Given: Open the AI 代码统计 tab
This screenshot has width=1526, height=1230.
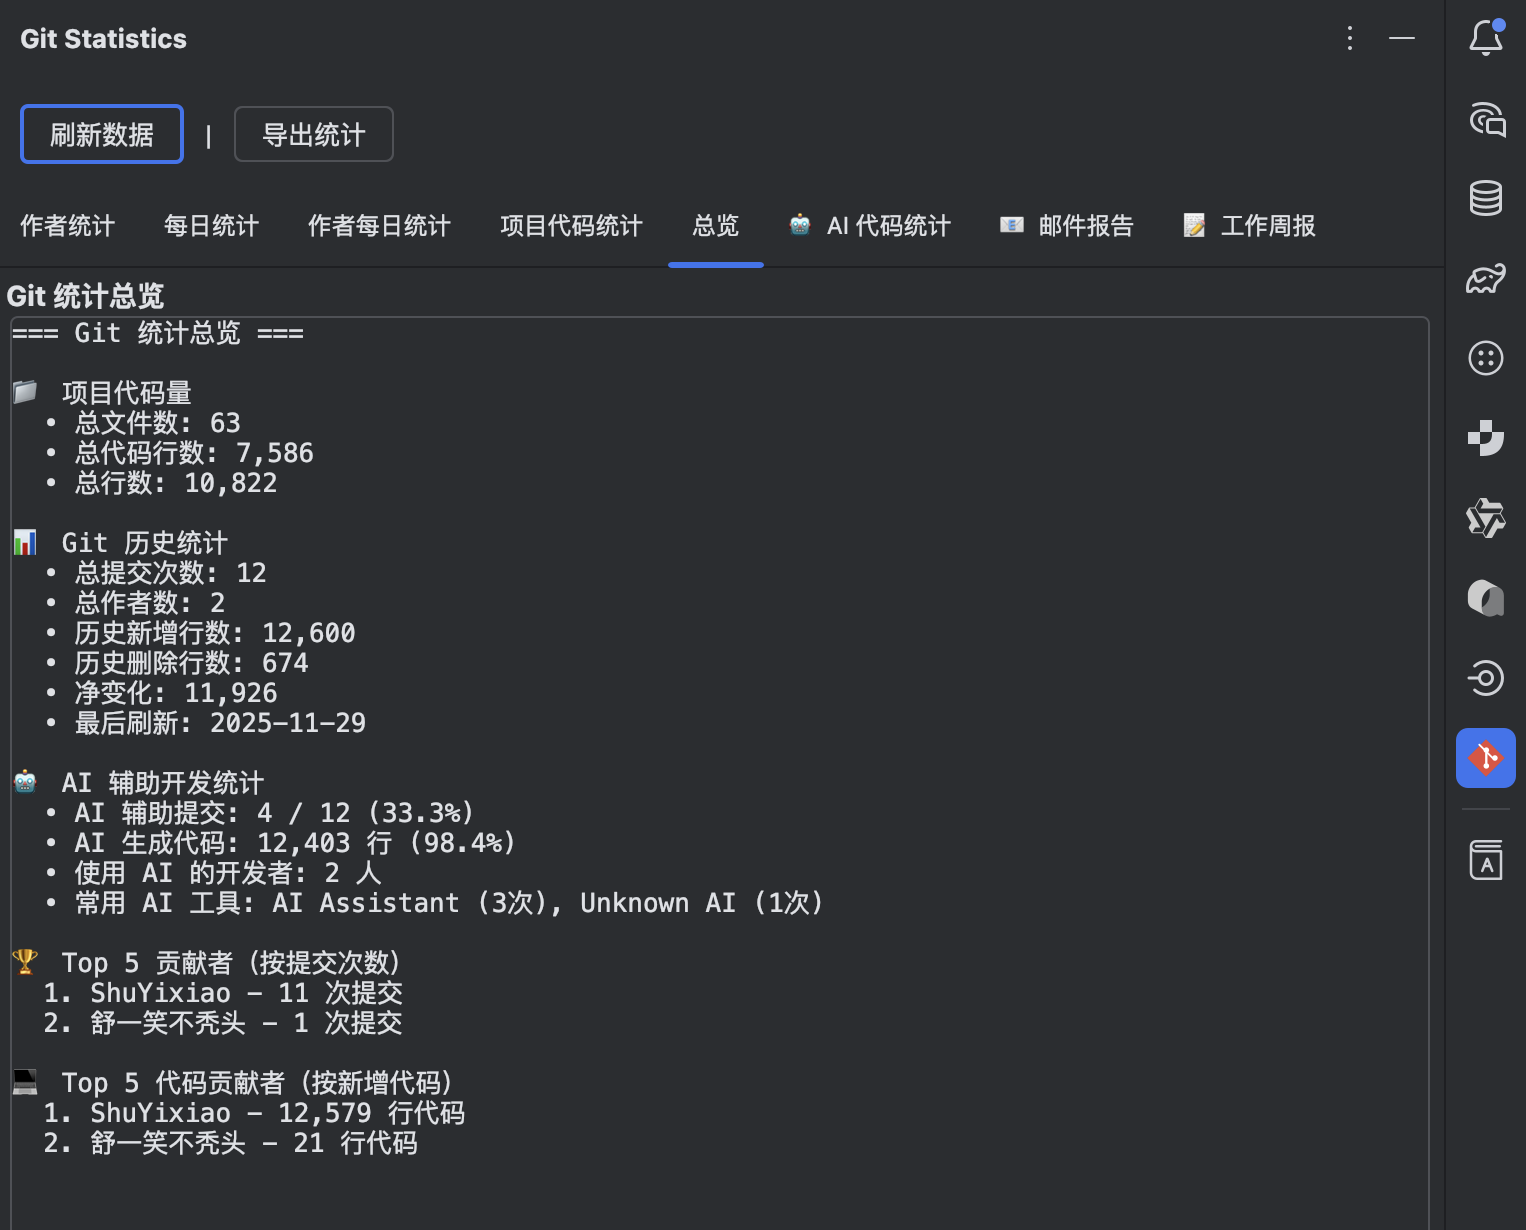Looking at the screenshot, I should (x=869, y=226).
